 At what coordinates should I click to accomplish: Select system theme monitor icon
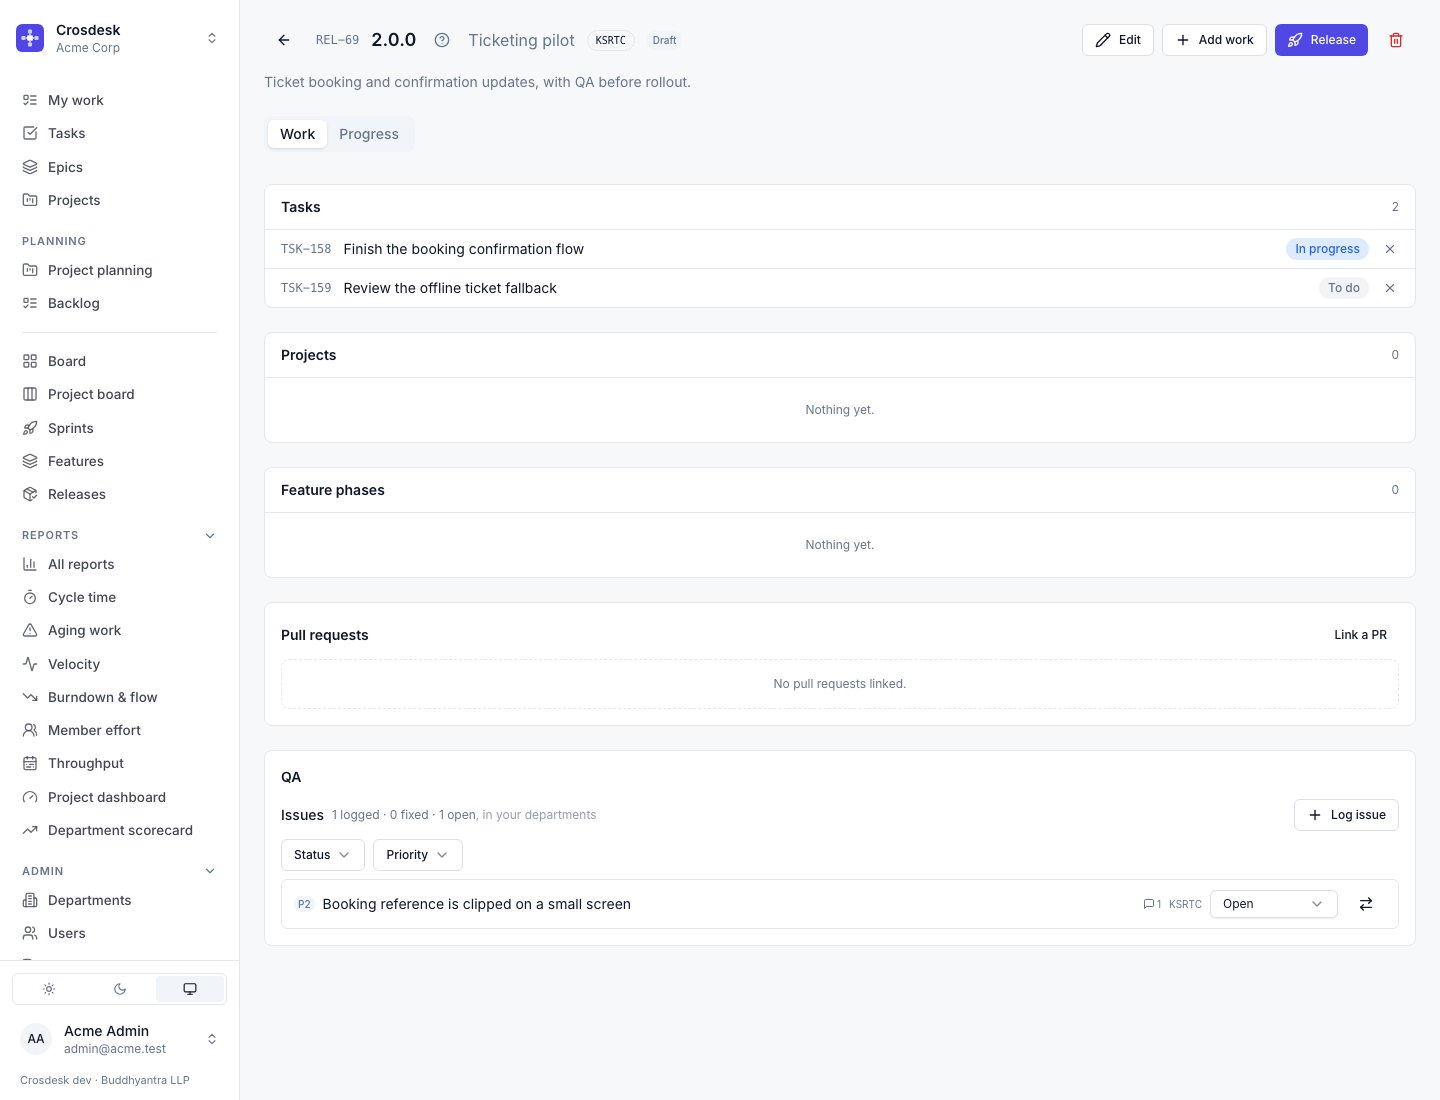click(x=190, y=989)
